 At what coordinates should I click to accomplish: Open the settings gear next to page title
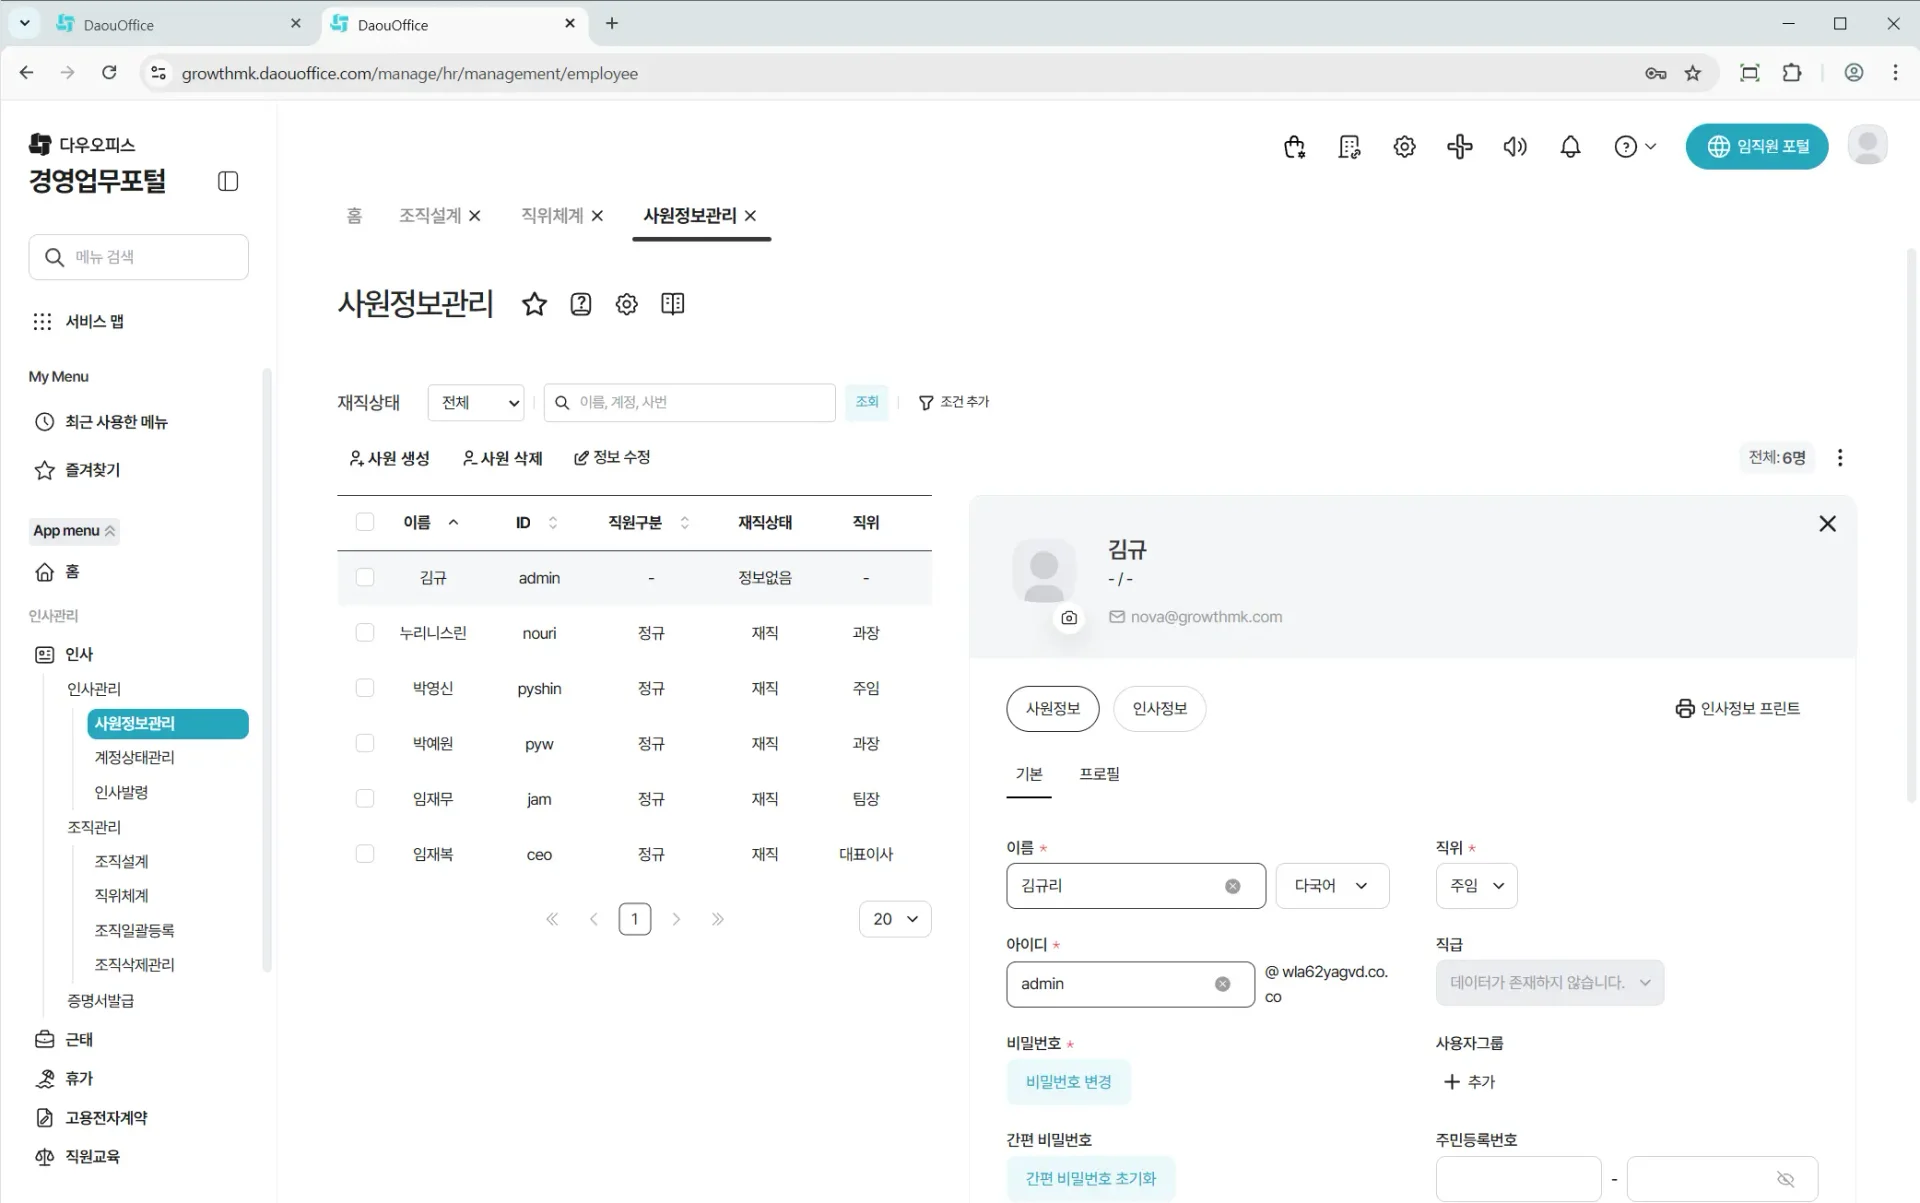[626, 304]
